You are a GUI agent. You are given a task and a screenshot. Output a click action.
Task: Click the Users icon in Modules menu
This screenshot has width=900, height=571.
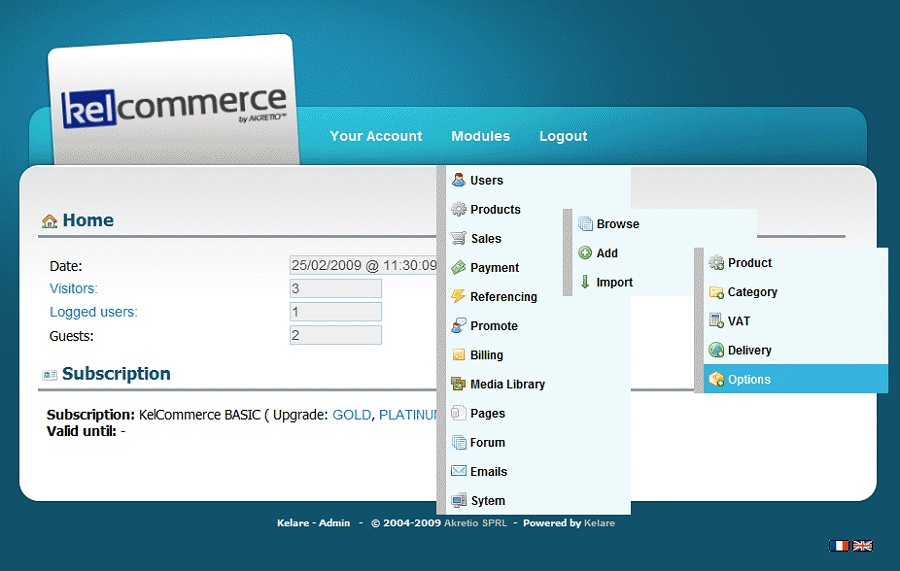coord(459,180)
